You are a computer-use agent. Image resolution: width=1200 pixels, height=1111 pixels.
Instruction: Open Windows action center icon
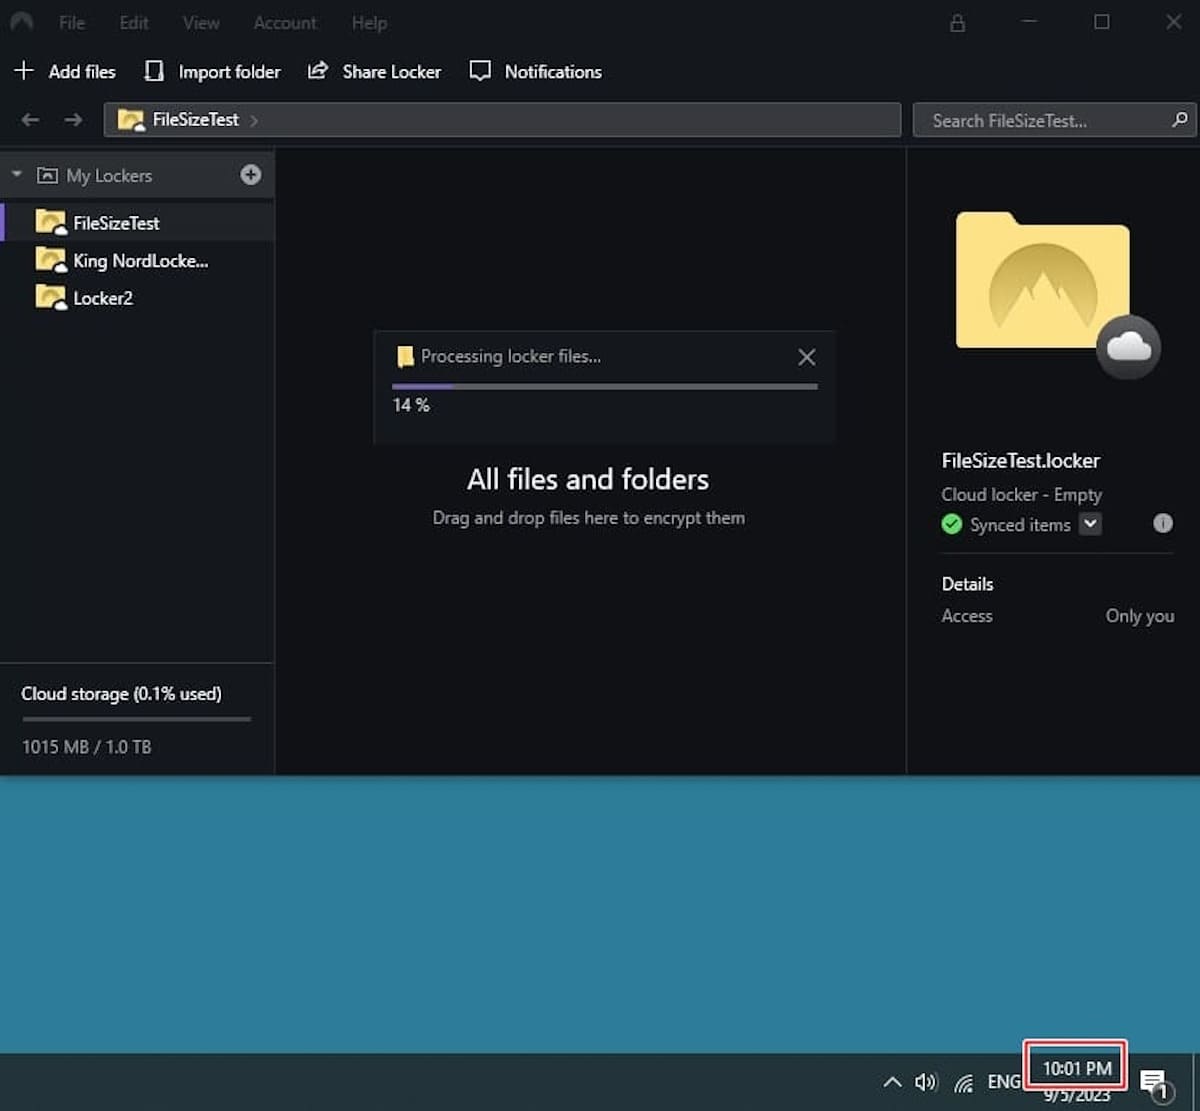(x=1156, y=1083)
